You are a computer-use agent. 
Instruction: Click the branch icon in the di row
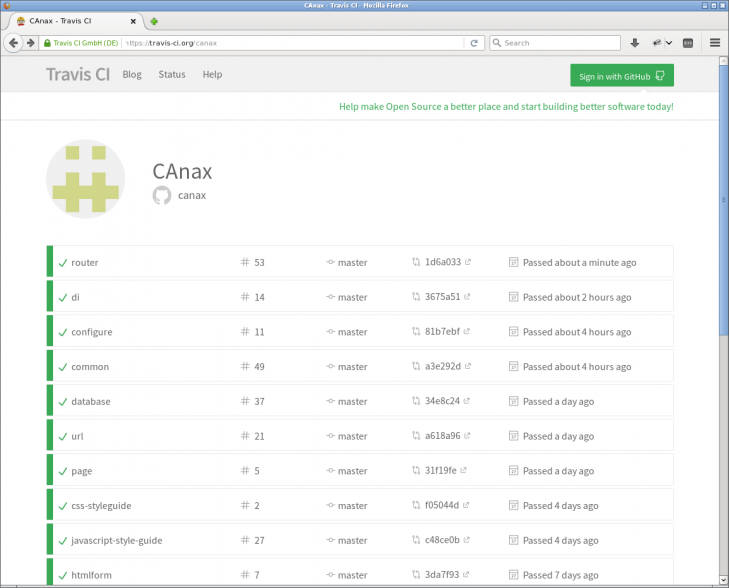coord(330,297)
